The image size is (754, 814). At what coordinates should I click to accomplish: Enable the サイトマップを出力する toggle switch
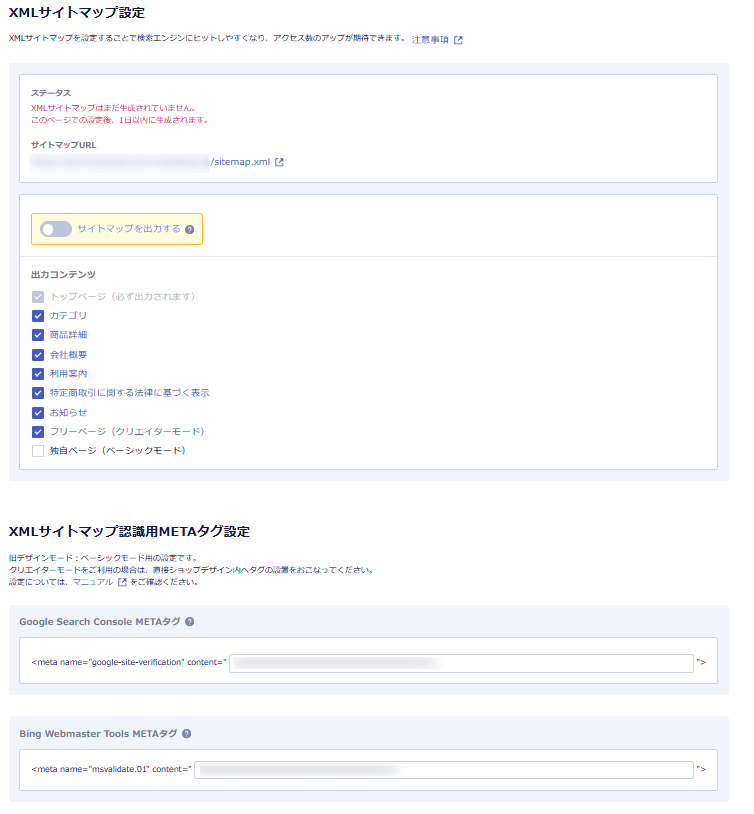56,229
